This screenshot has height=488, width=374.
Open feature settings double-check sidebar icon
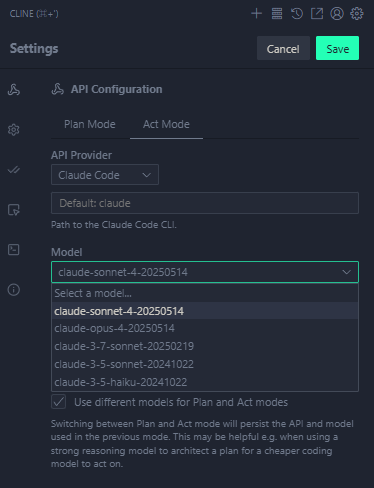pyautogui.click(x=14, y=170)
